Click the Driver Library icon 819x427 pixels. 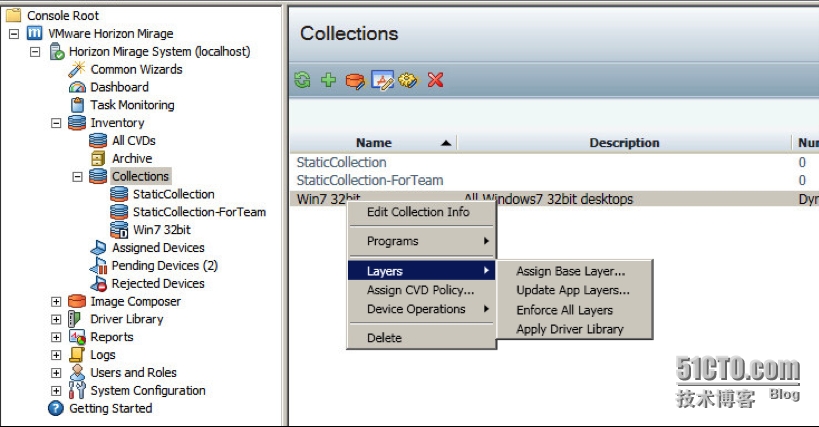[x=75, y=319]
